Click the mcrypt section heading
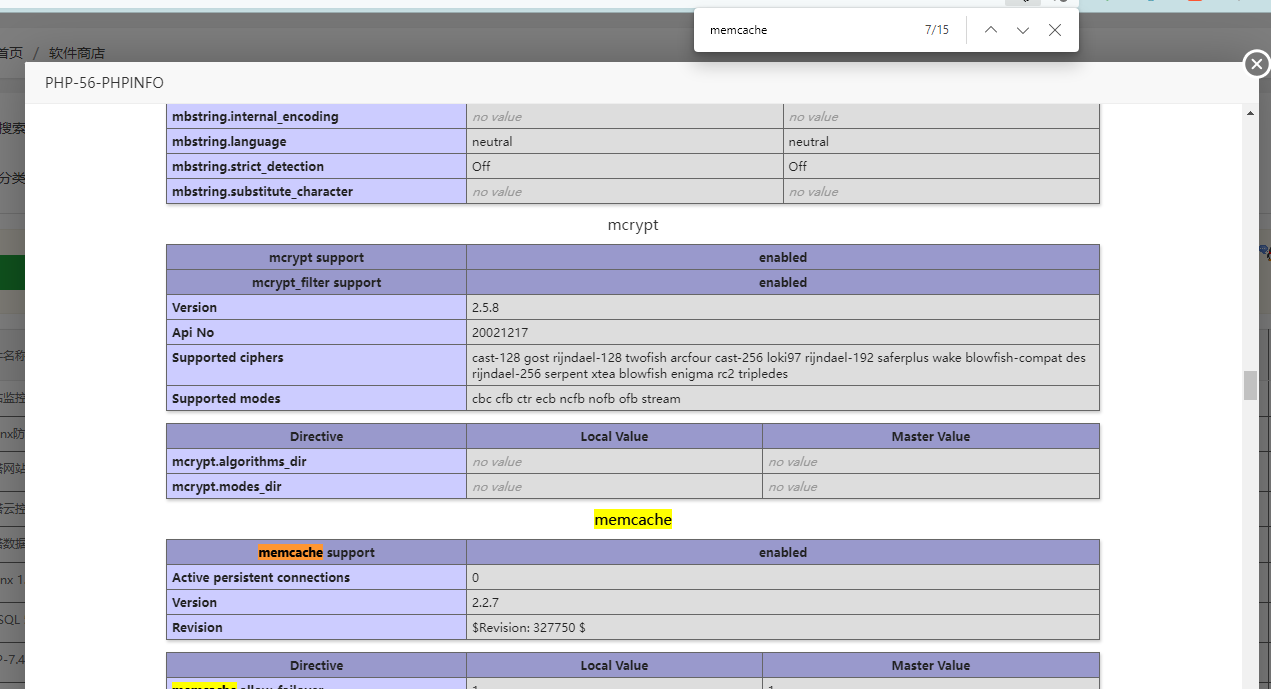This screenshot has width=1271, height=689. tap(632, 225)
